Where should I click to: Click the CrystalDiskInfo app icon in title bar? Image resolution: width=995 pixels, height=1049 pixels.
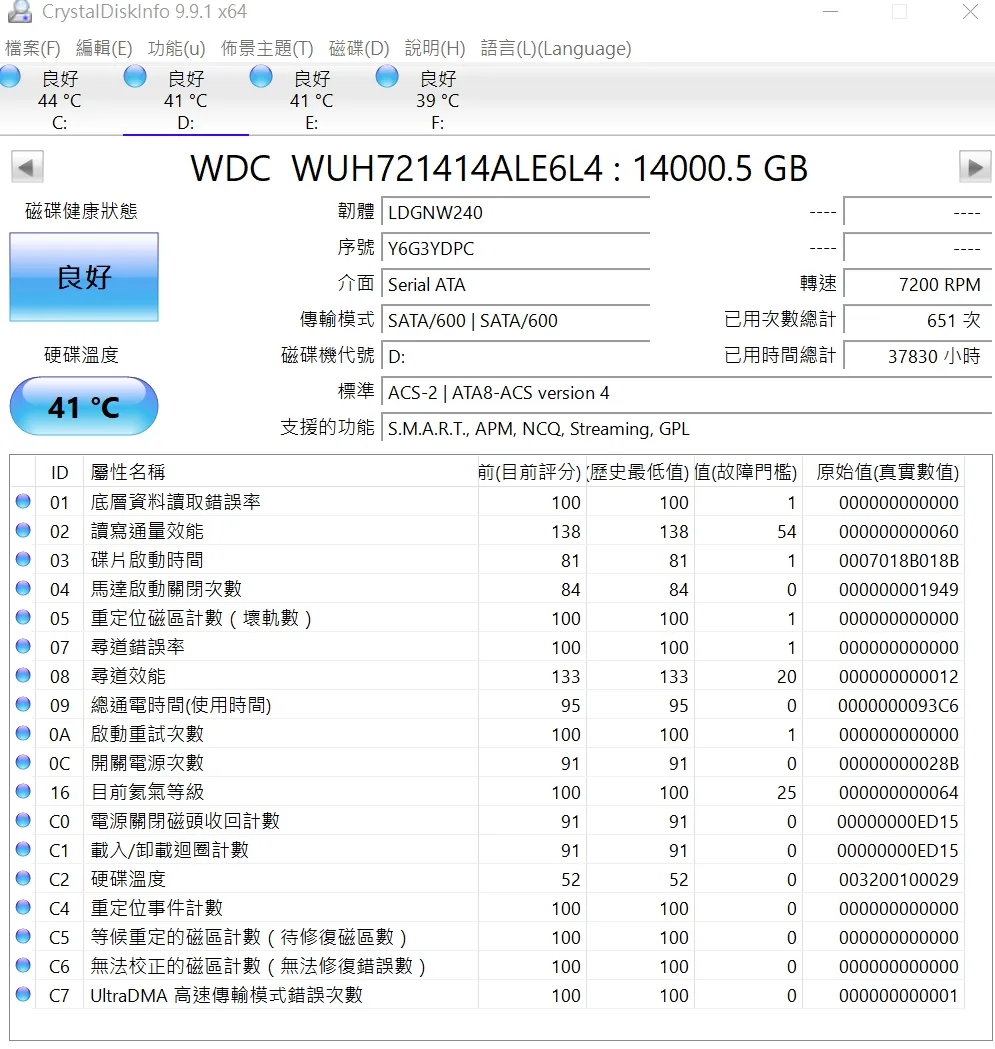[x=19, y=11]
